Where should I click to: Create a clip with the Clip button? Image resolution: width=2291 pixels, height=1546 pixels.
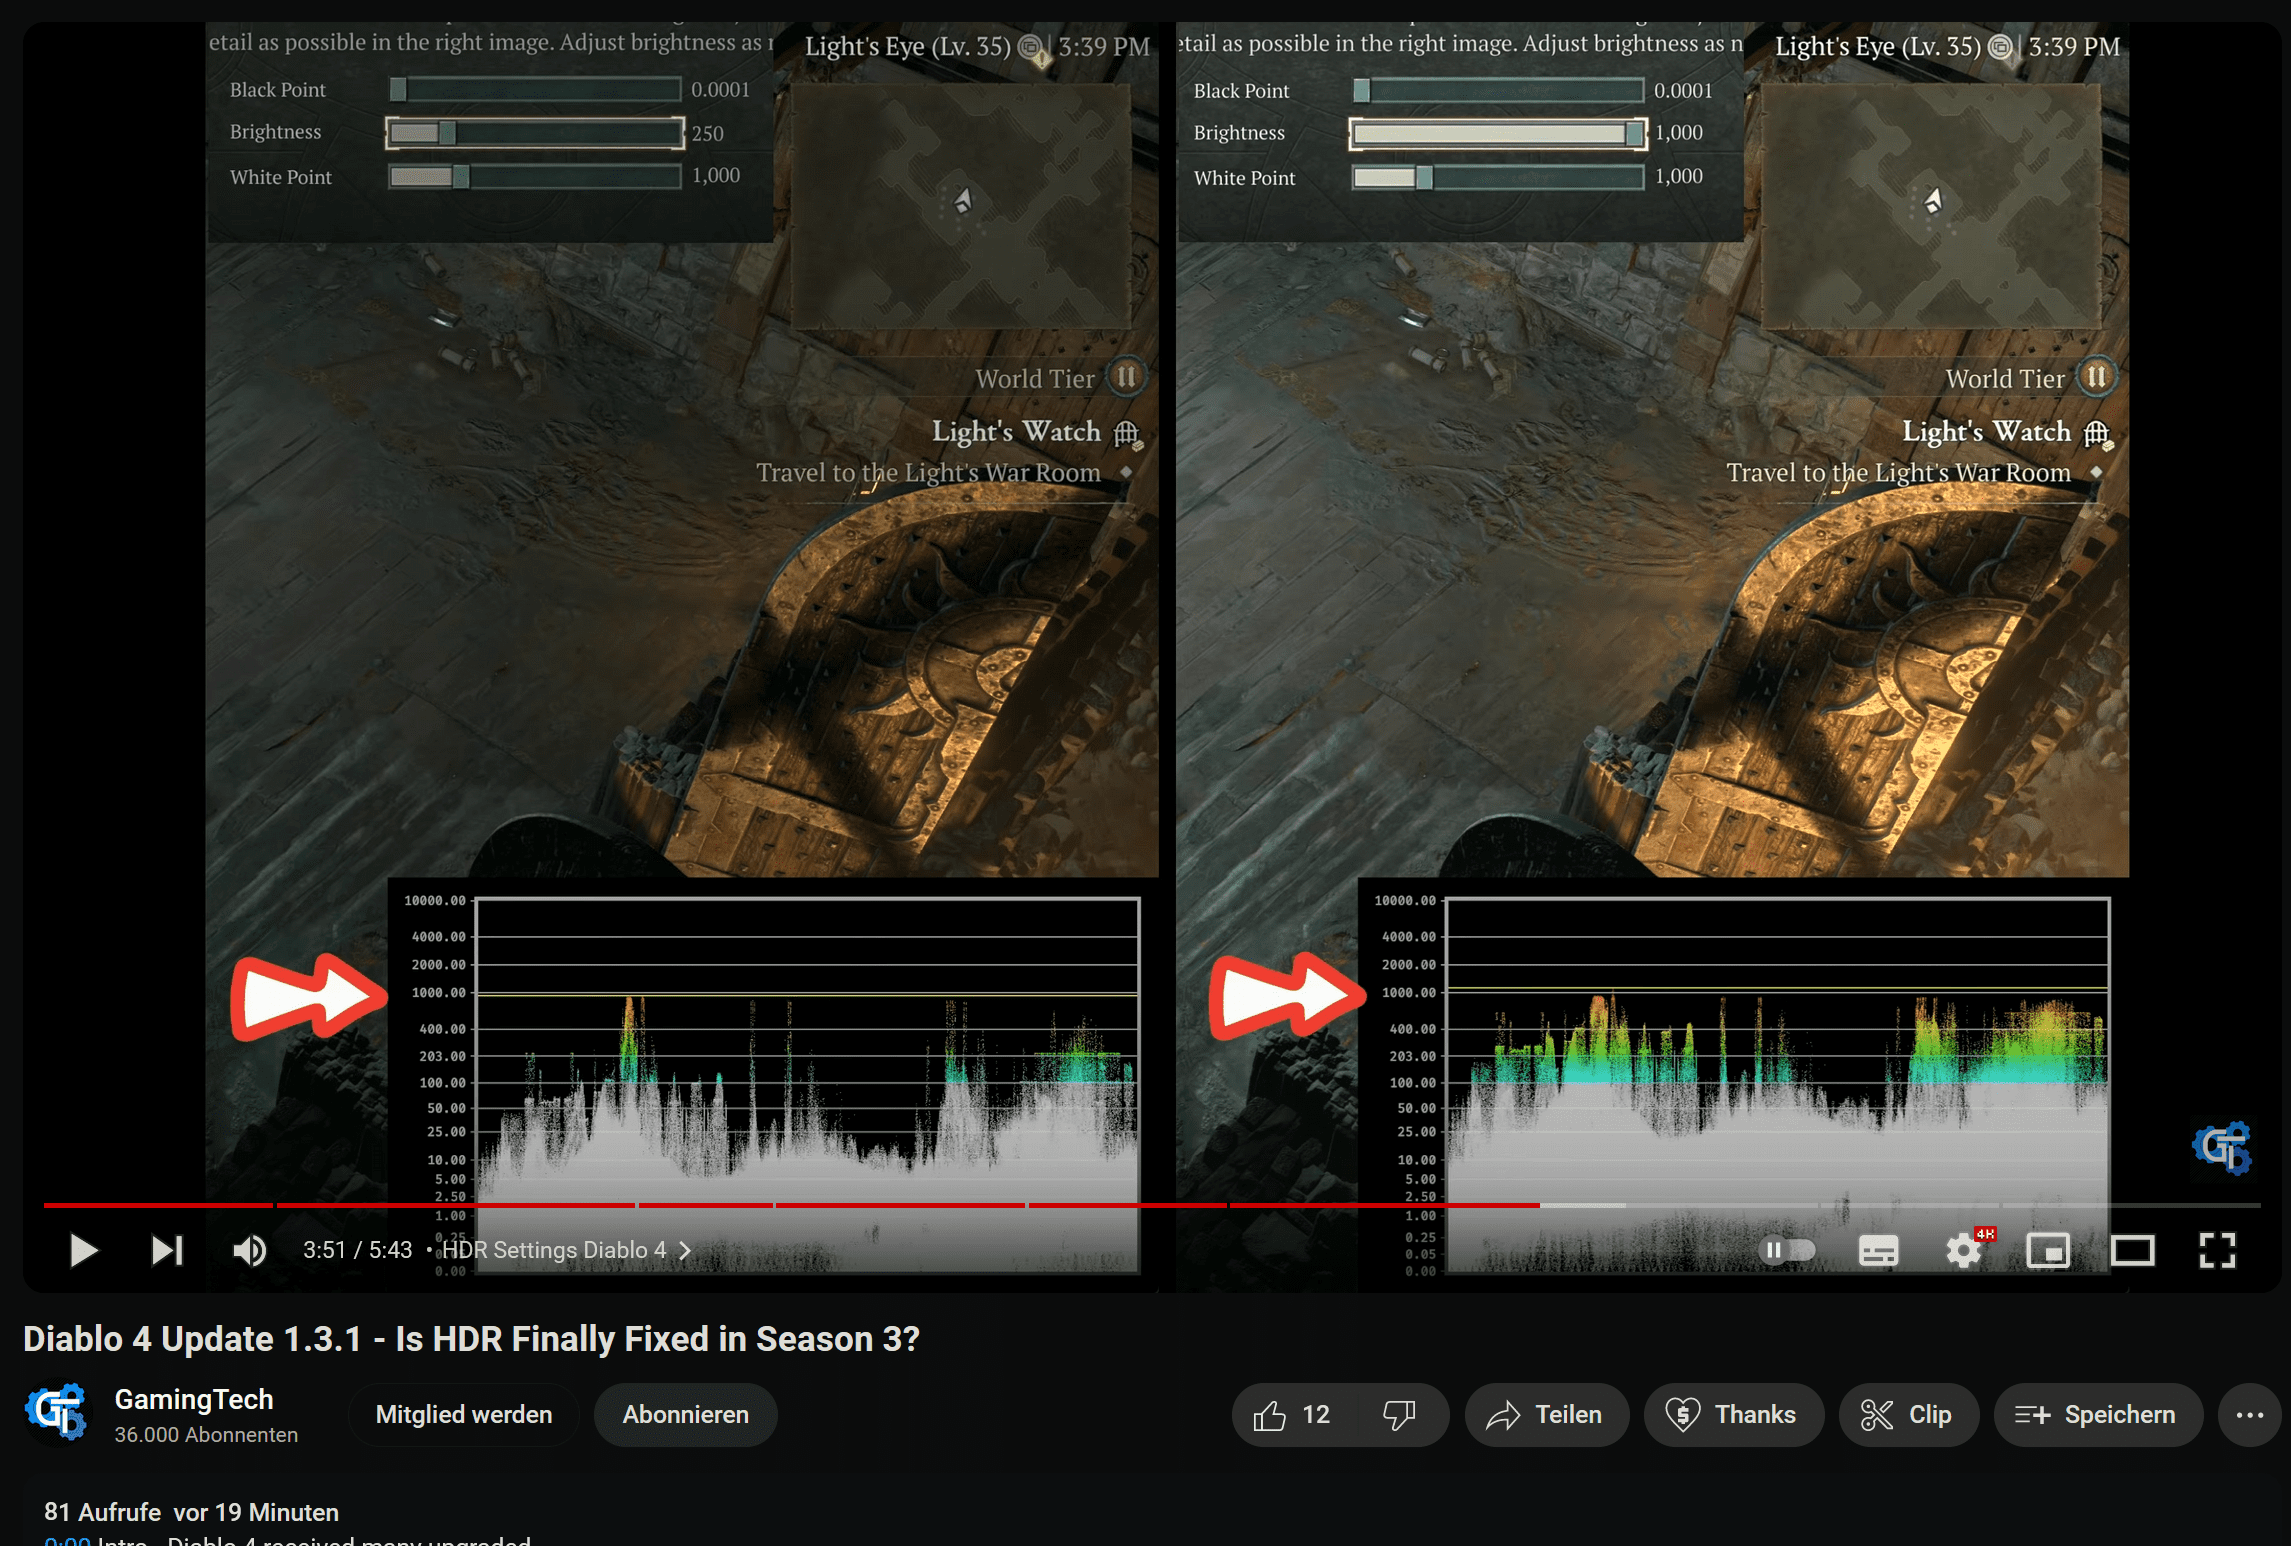[x=1908, y=1414]
